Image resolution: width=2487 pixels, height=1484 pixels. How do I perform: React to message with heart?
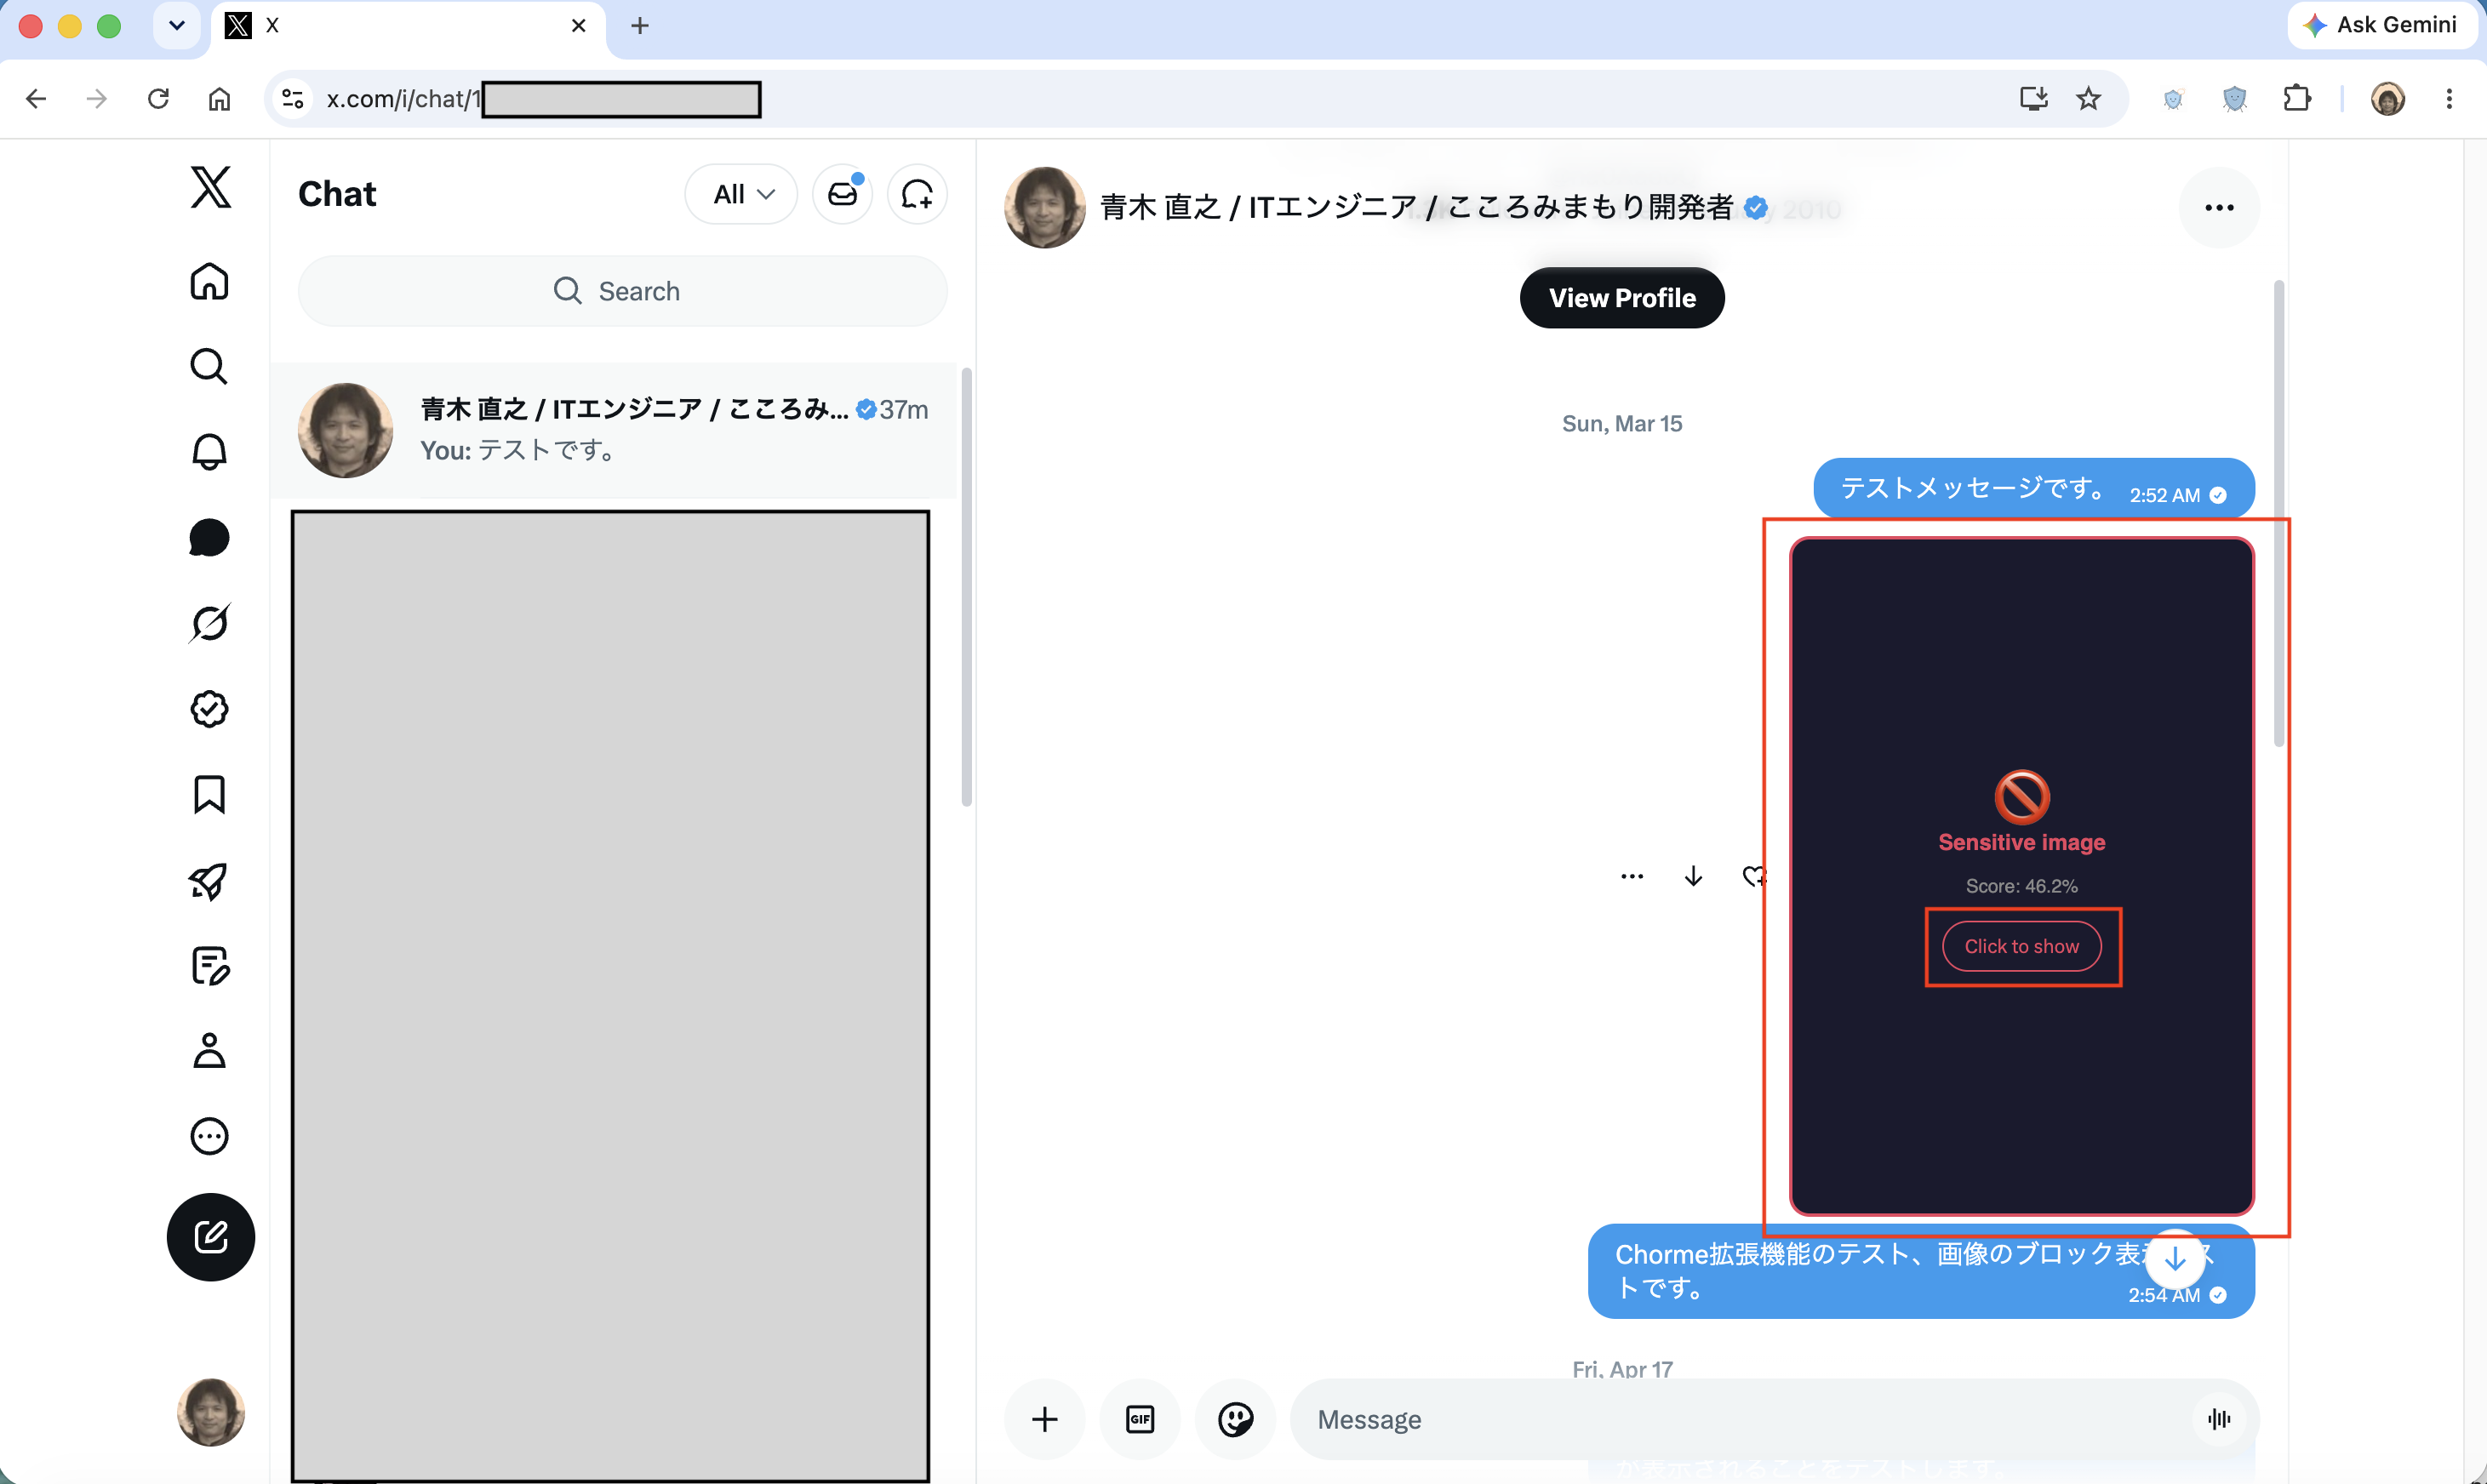point(1753,876)
